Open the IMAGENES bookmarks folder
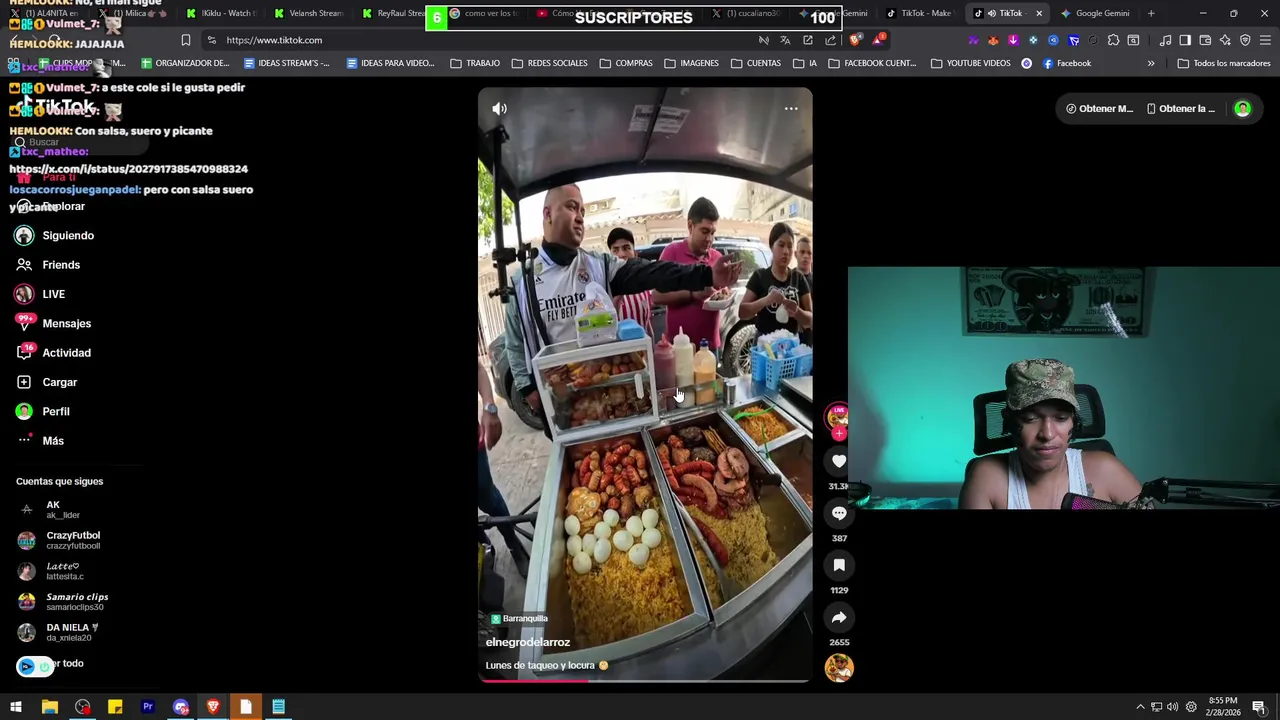Viewport: 1280px width, 720px height. pyautogui.click(x=691, y=63)
